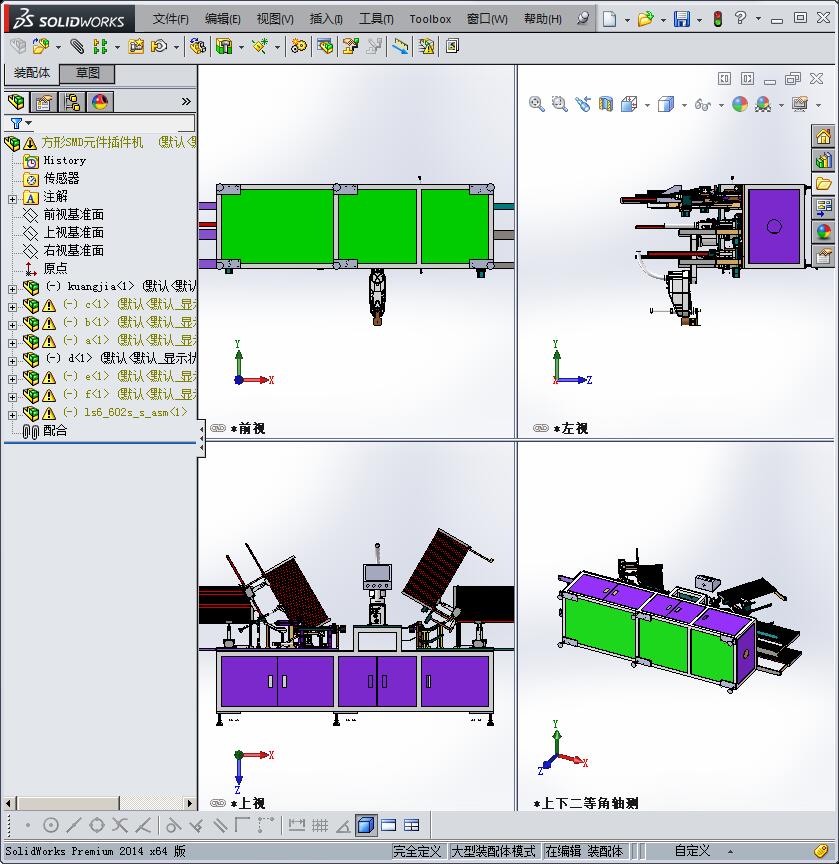
Task: Click the Rebuild traffic light icon
Action: [x=717, y=19]
